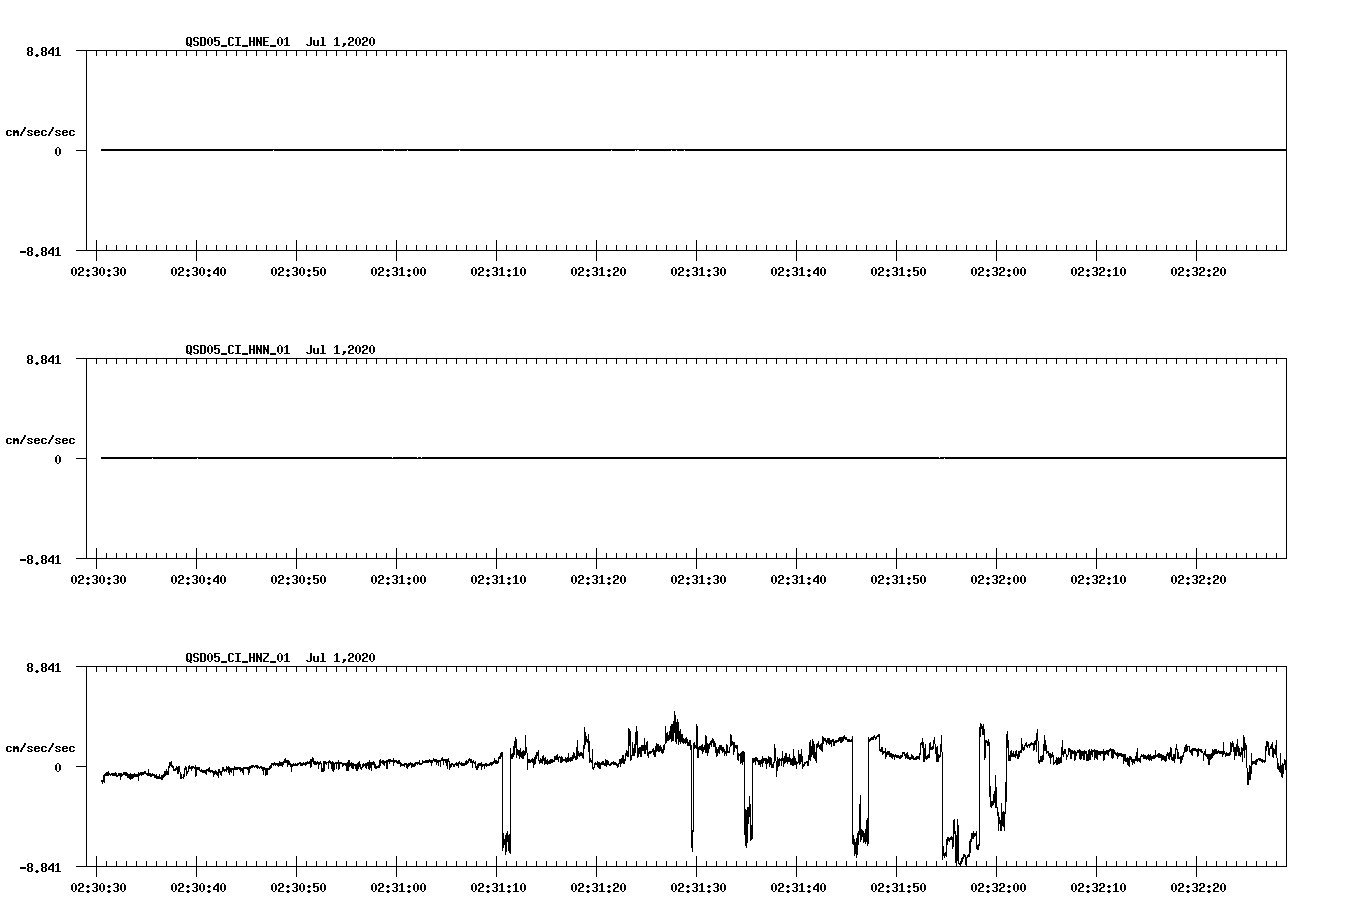The height and width of the screenshot is (924, 1358).
Task: Click the cm/sec/sec unit label on HNZ plot
Action: pyautogui.click(x=40, y=749)
